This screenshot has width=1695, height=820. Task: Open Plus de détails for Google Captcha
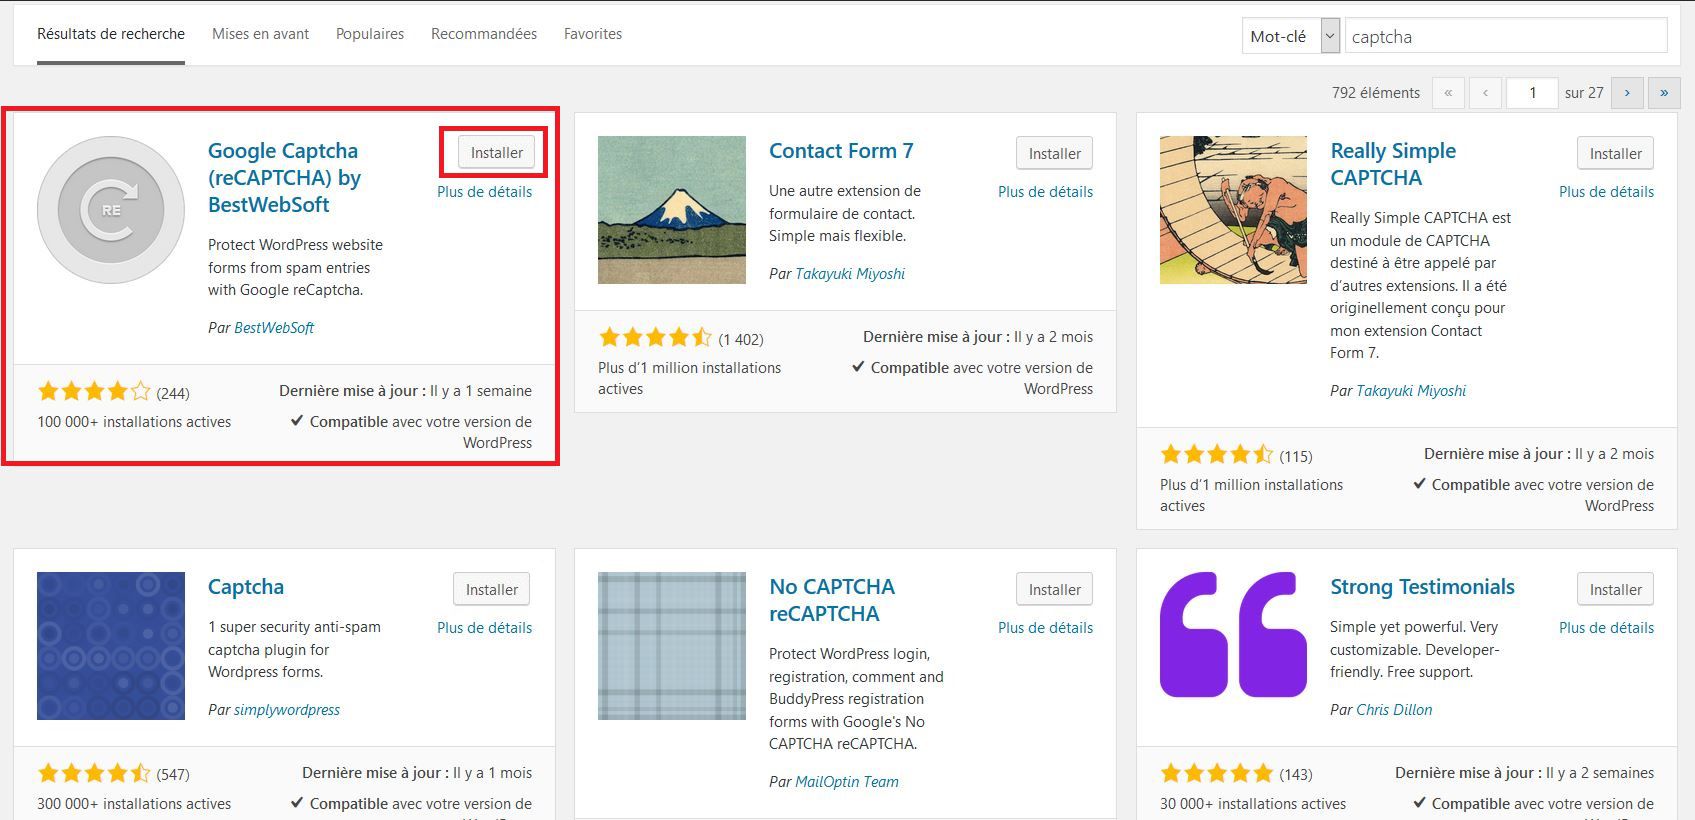tap(484, 192)
